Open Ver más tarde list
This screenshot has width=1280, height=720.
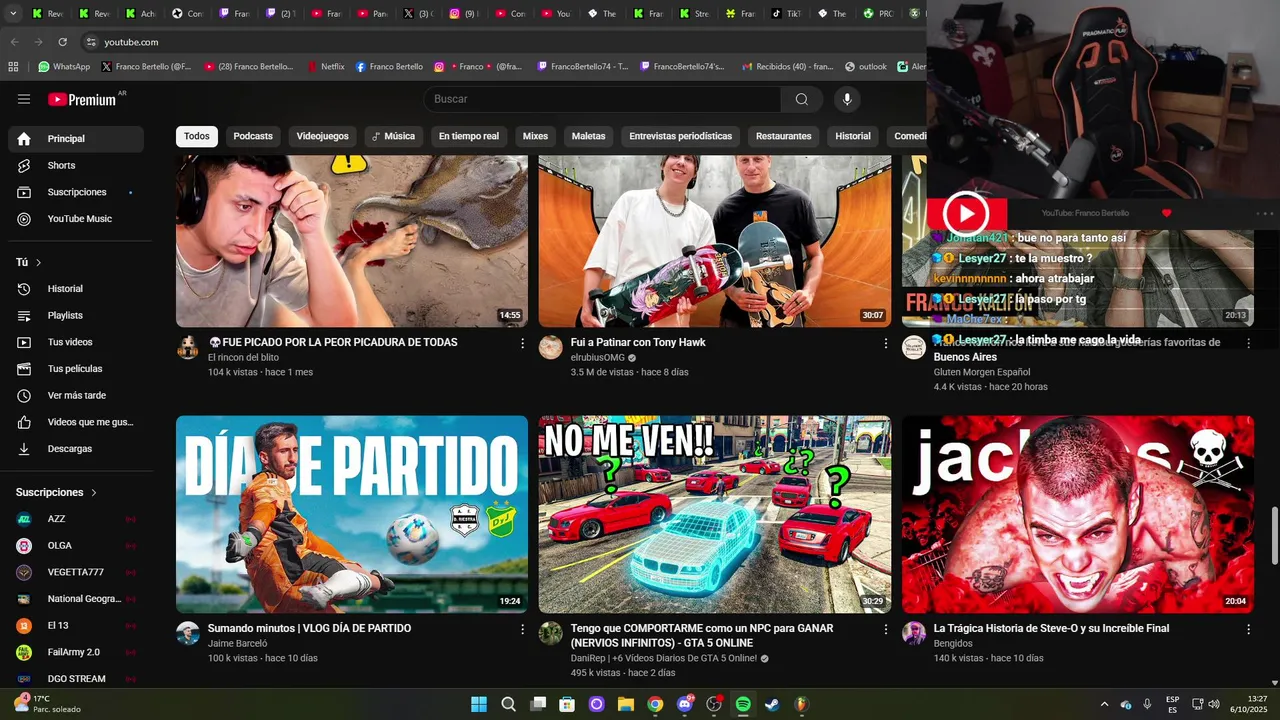(x=76, y=395)
